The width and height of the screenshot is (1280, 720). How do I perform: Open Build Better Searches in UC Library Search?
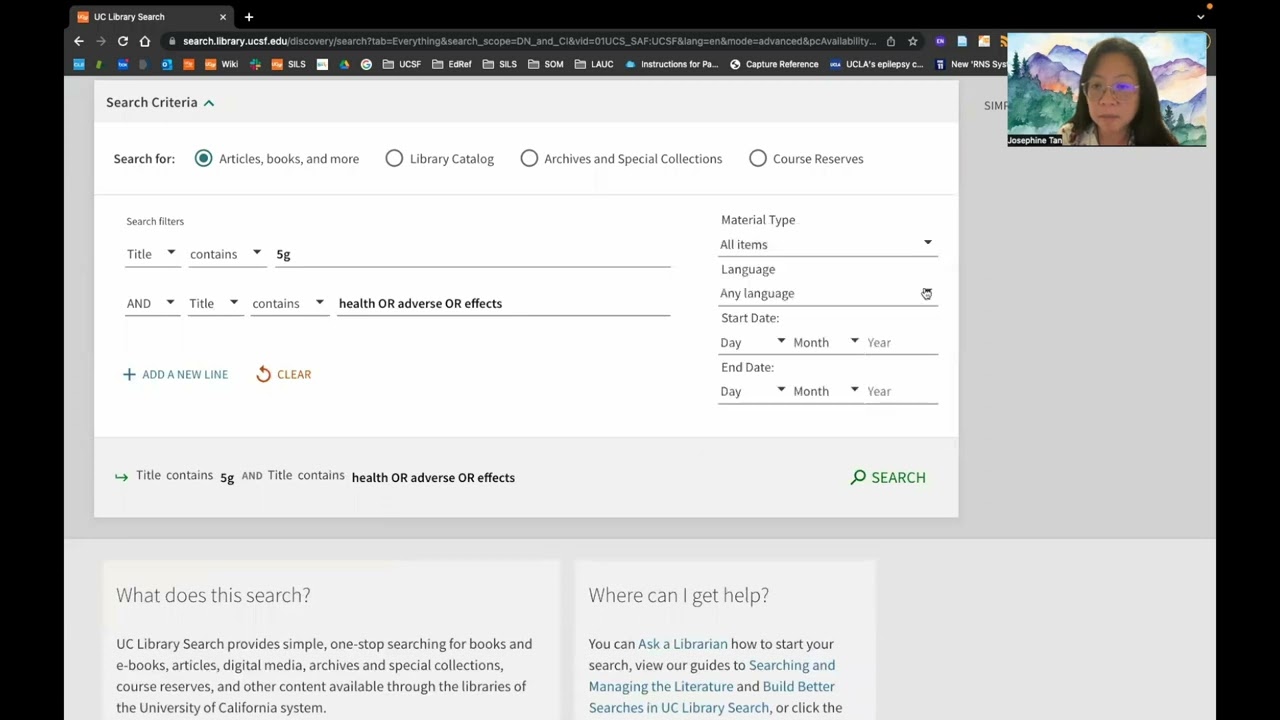712,697
